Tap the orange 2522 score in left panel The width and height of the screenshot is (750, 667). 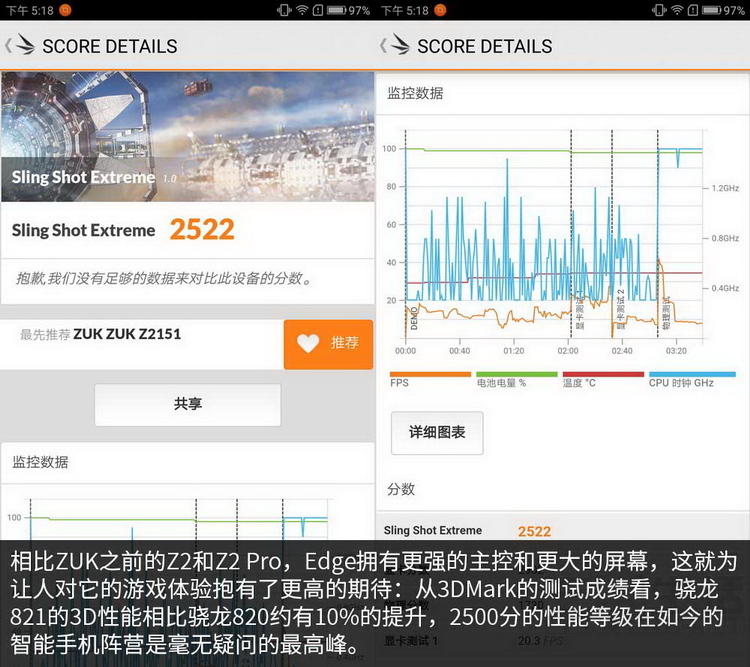202,230
